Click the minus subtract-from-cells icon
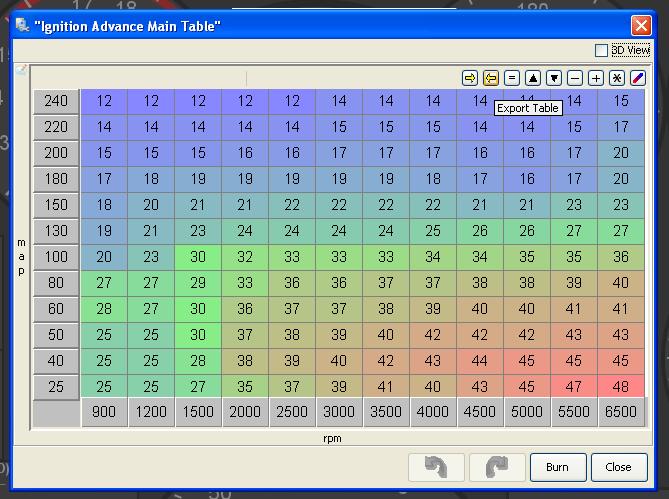This screenshot has width=669, height=499. coord(575,78)
